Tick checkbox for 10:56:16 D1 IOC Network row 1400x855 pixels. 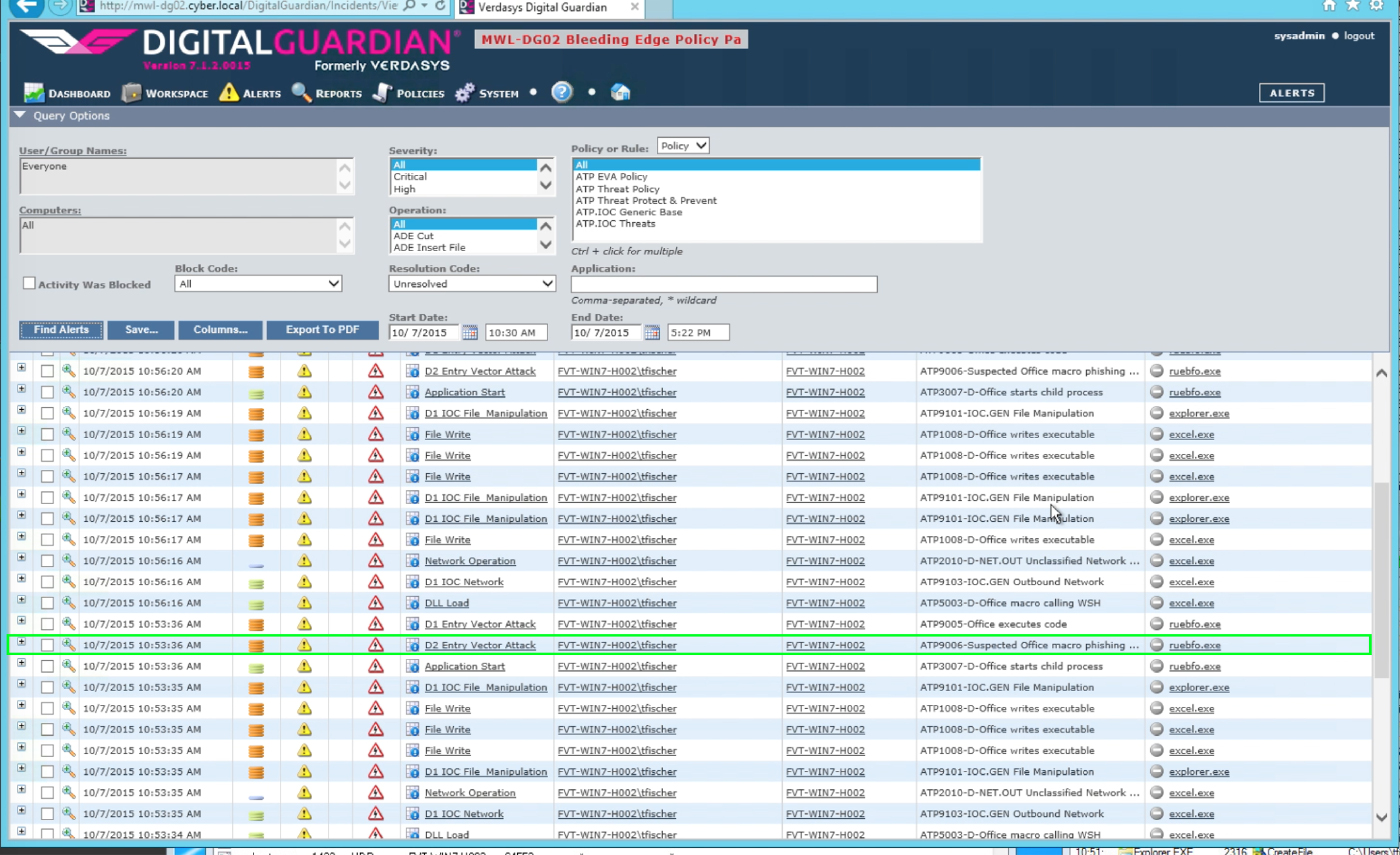[x=47, y=582]
